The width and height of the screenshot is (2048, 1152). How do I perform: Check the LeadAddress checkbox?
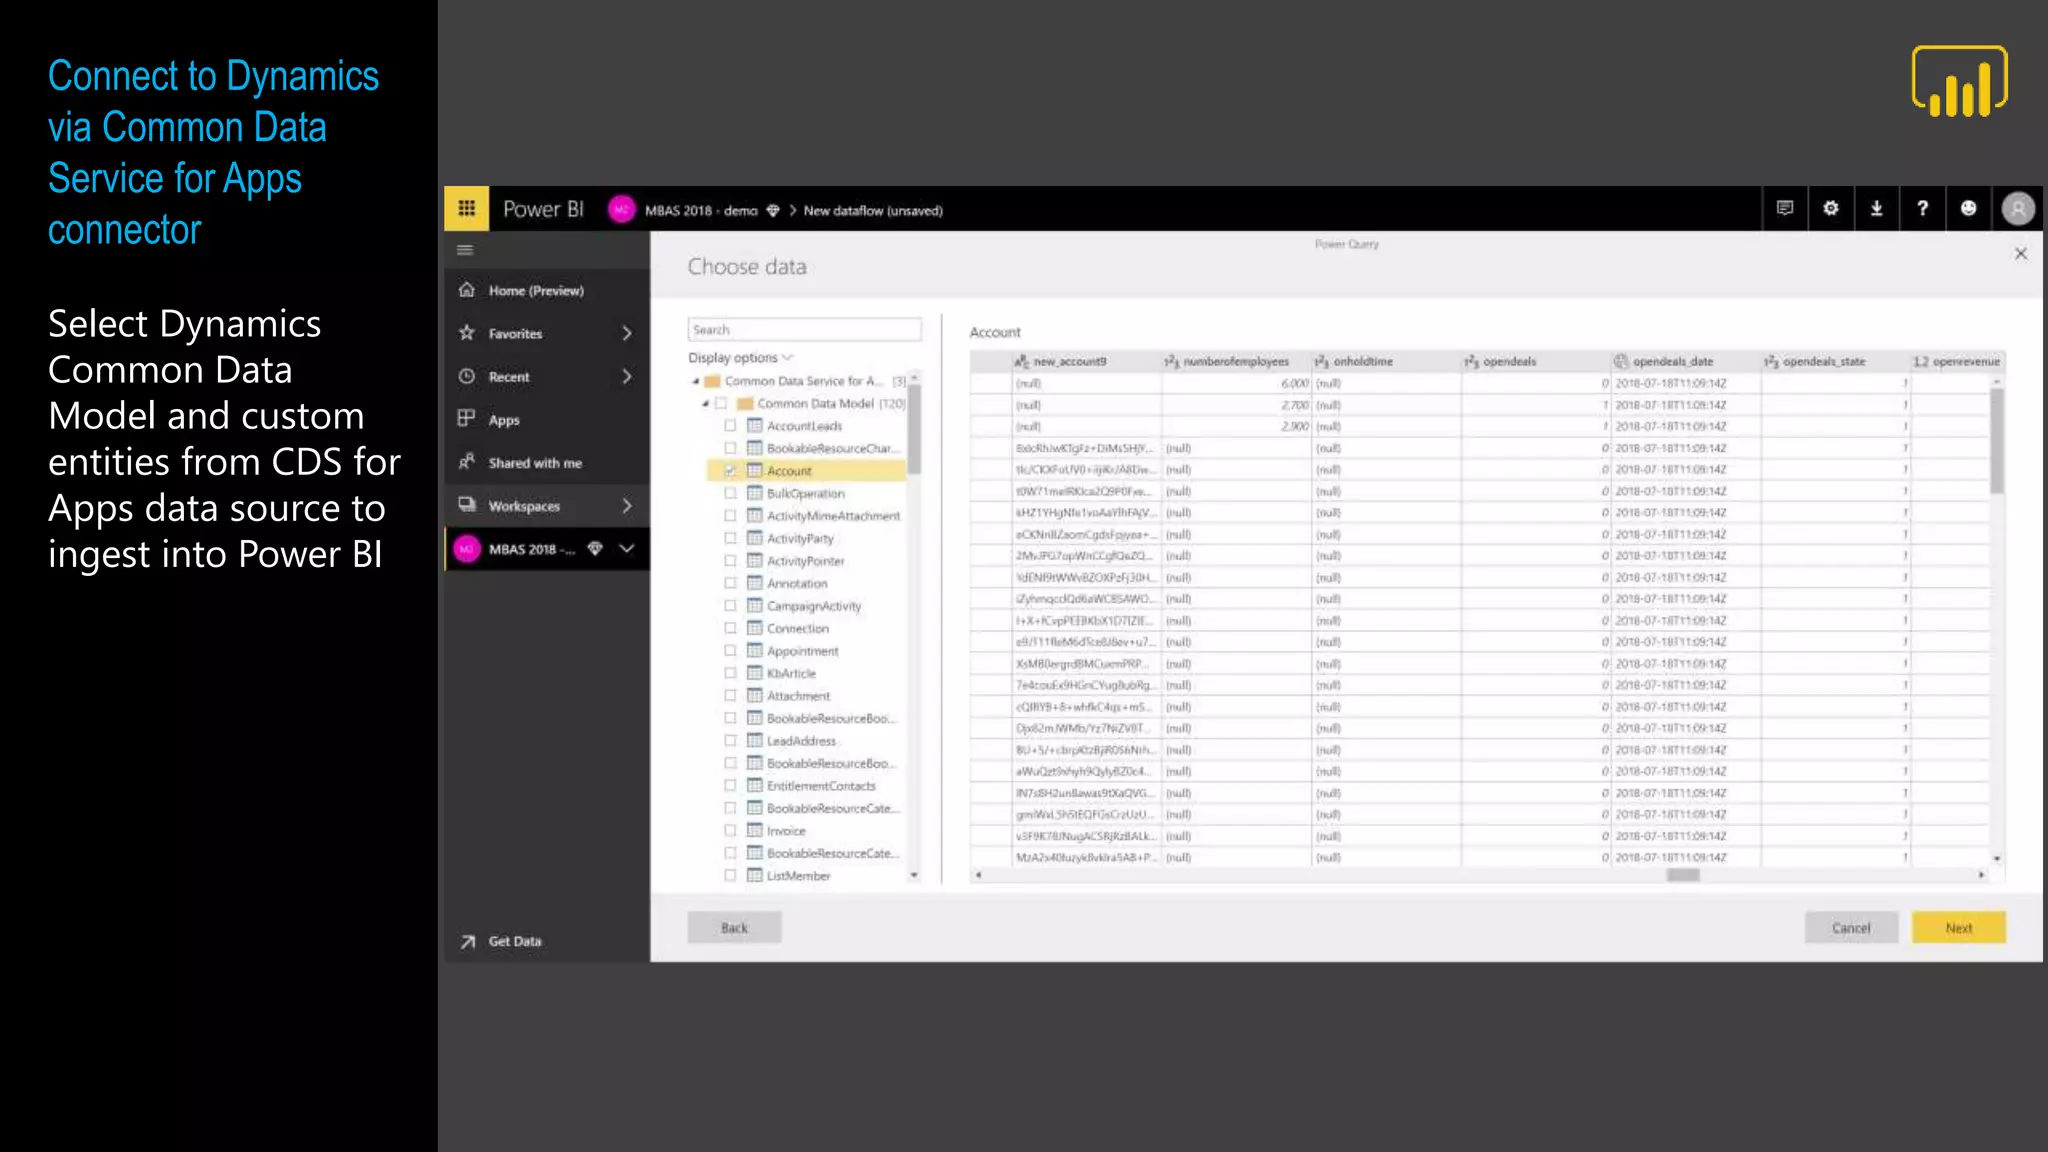pyautogui.click(x=730, y=741)
